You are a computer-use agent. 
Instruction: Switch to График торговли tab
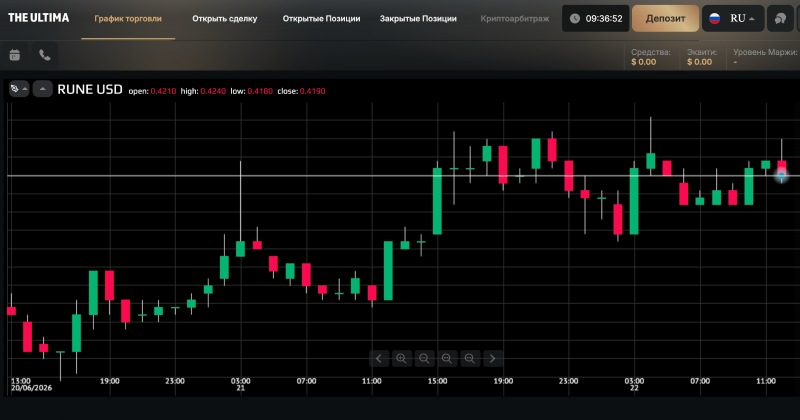(128, 18)
